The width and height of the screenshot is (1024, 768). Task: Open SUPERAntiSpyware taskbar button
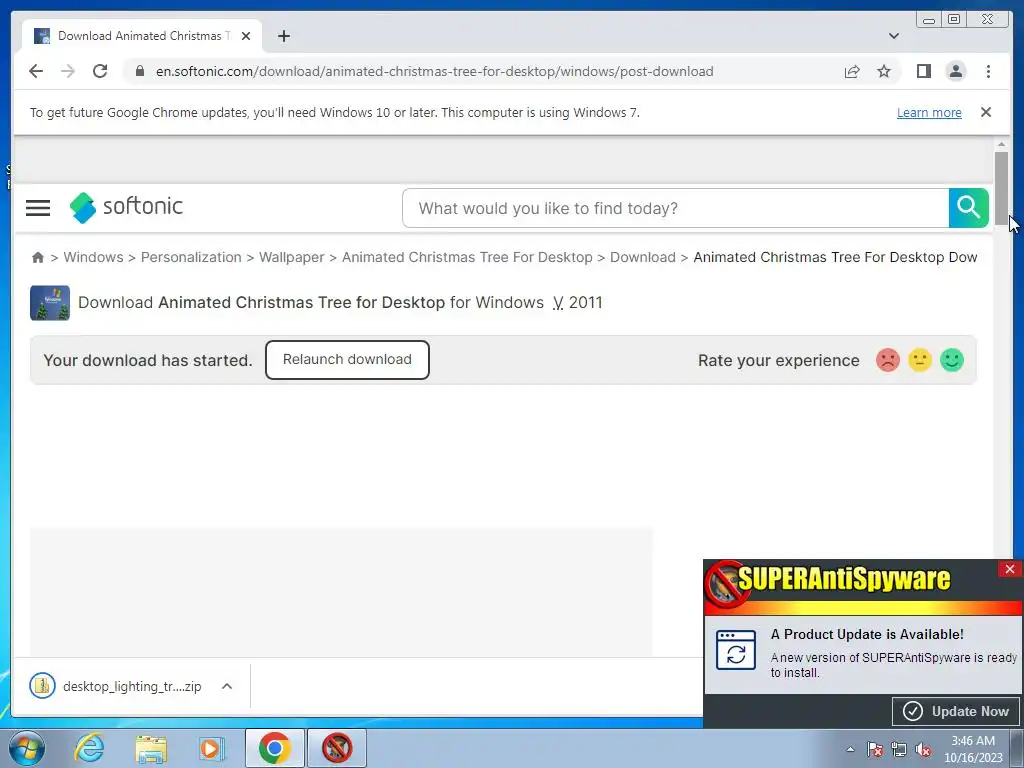pos(337,748)
